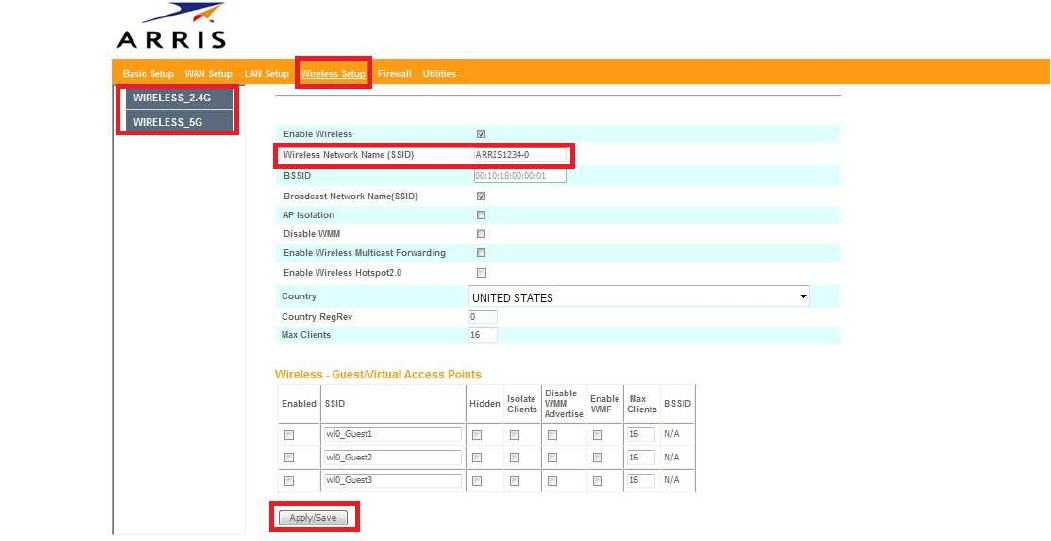1051x541 pixels.
Task: Enable Wireless Multicast Forwarding checkbox
Action: 481,253
